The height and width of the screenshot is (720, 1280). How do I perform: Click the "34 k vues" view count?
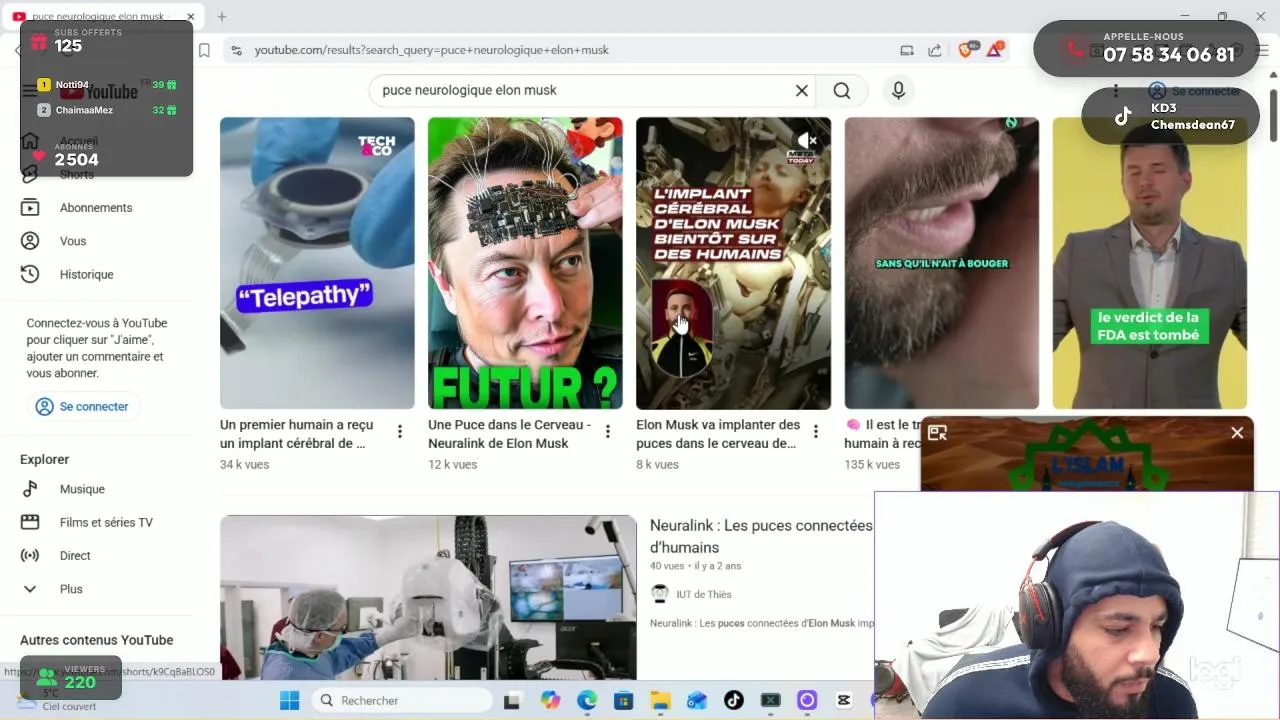(244, 464)
